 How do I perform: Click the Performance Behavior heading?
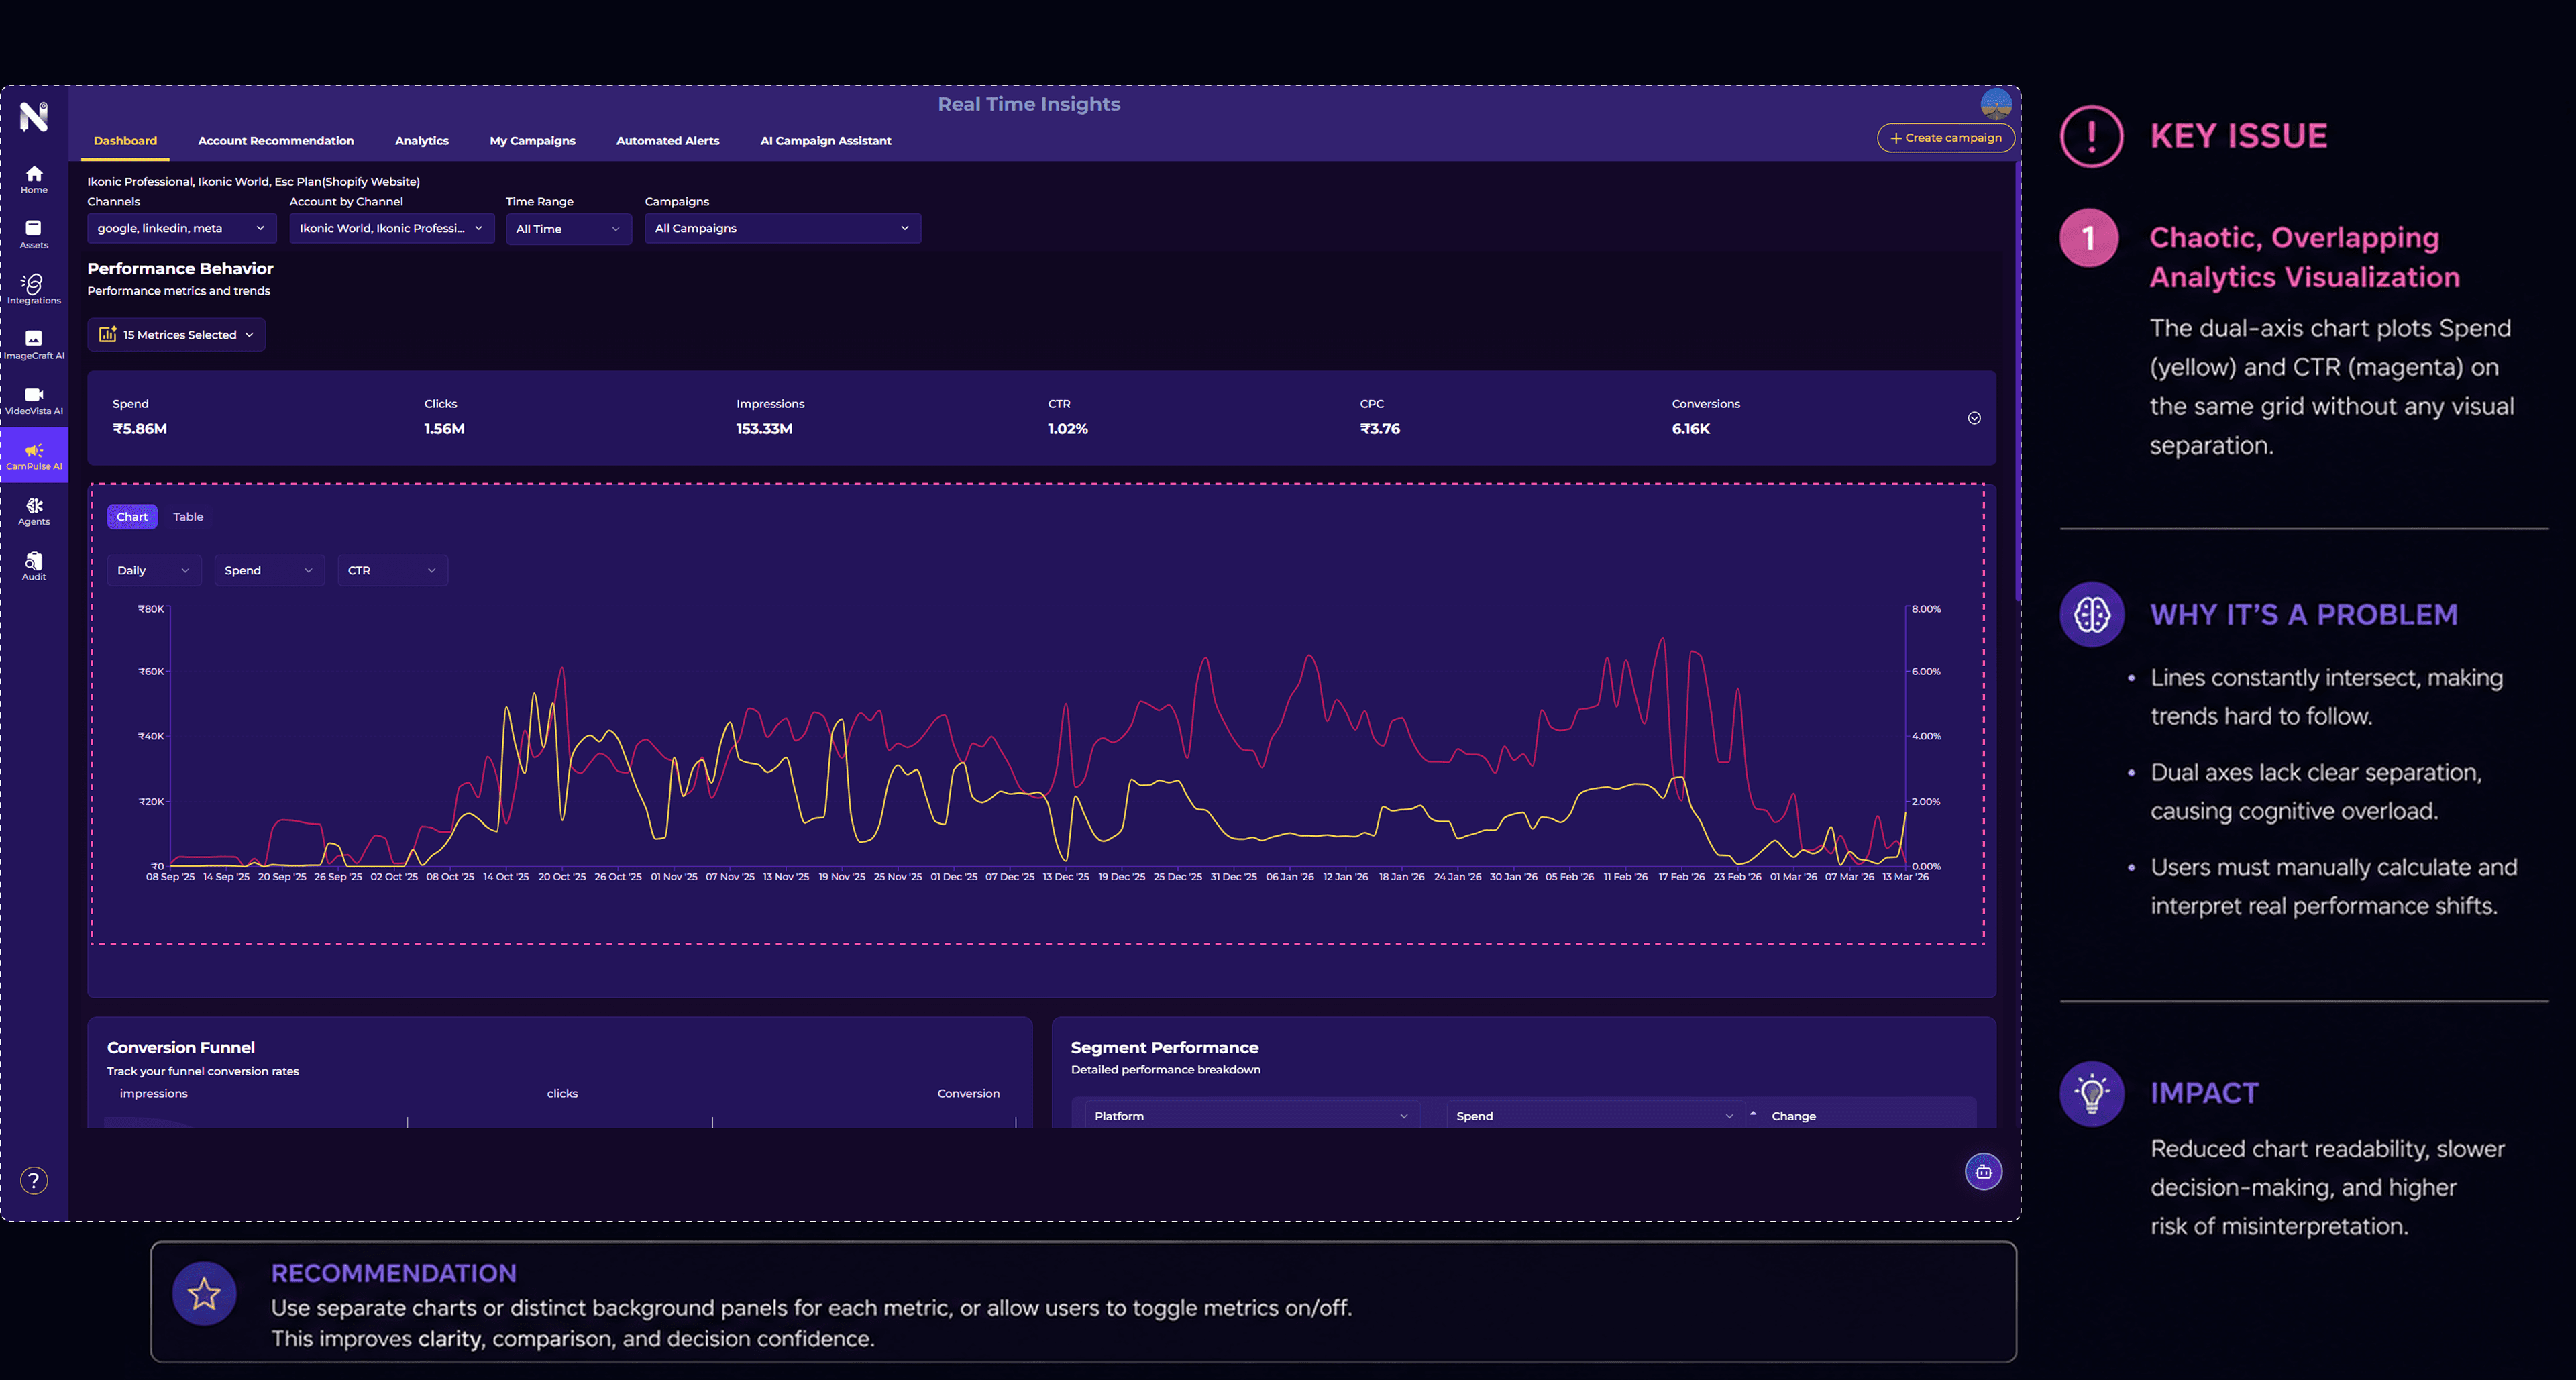pos(180,268)
